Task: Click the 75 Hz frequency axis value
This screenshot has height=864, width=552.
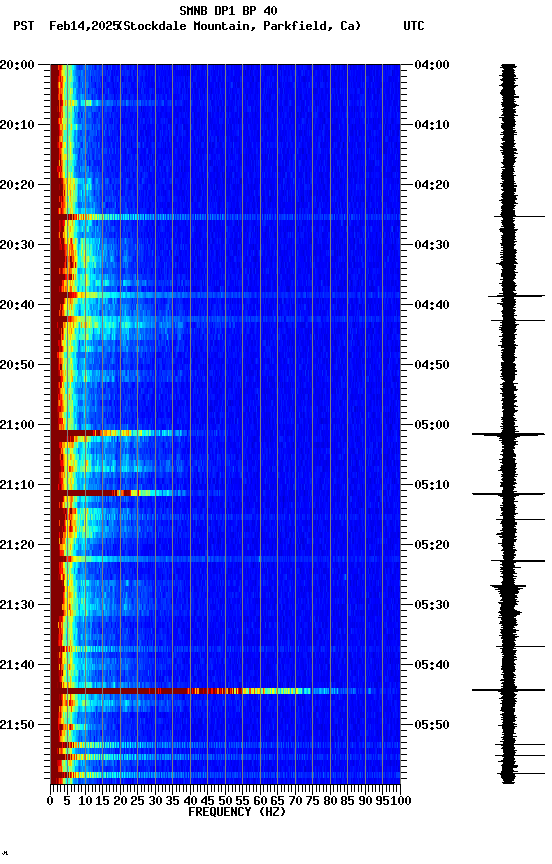Action: coord(312,802)
